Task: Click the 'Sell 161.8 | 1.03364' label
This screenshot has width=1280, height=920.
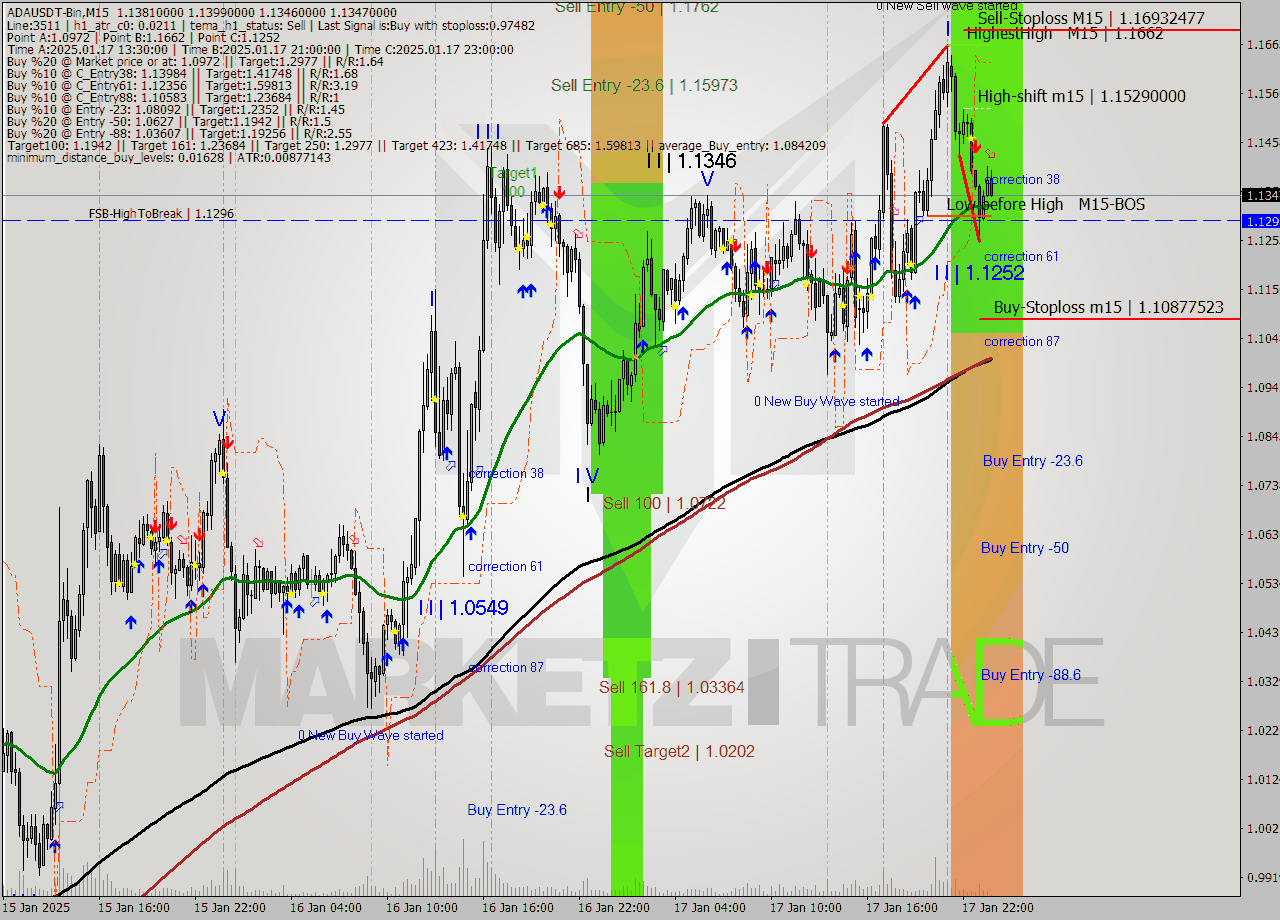Action: (672, 687)
